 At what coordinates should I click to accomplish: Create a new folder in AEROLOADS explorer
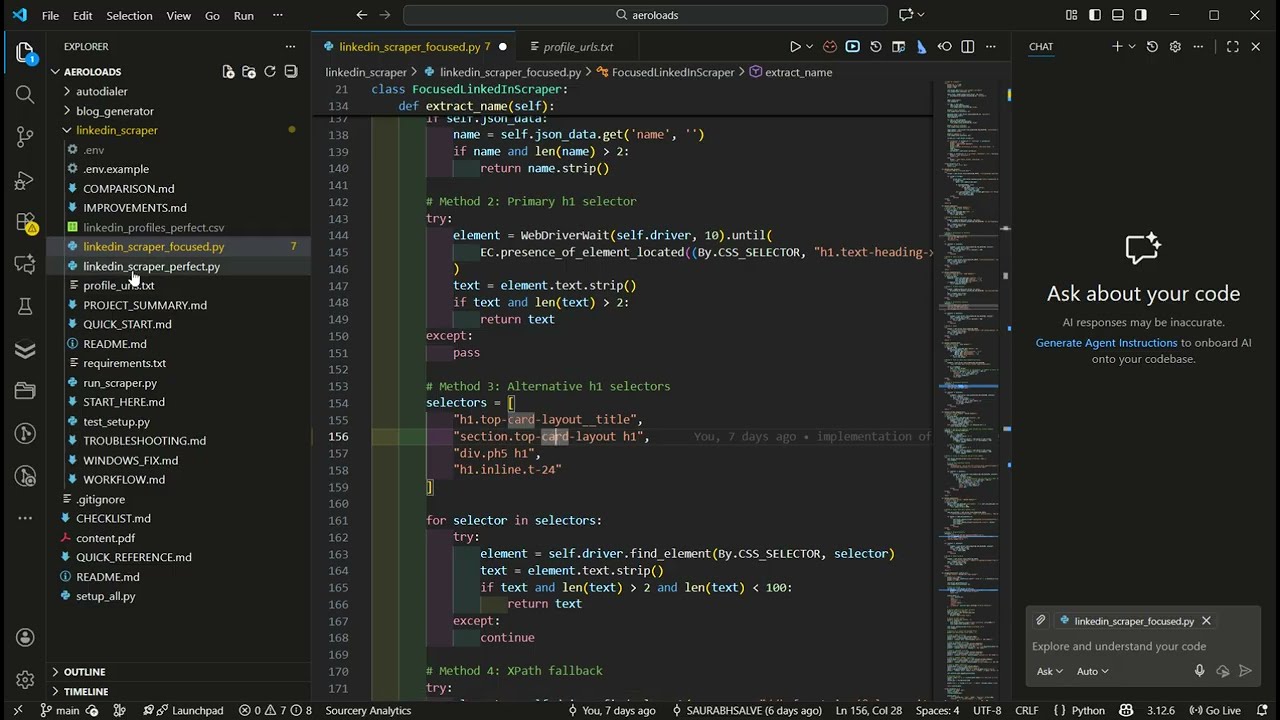click(249, 72)
